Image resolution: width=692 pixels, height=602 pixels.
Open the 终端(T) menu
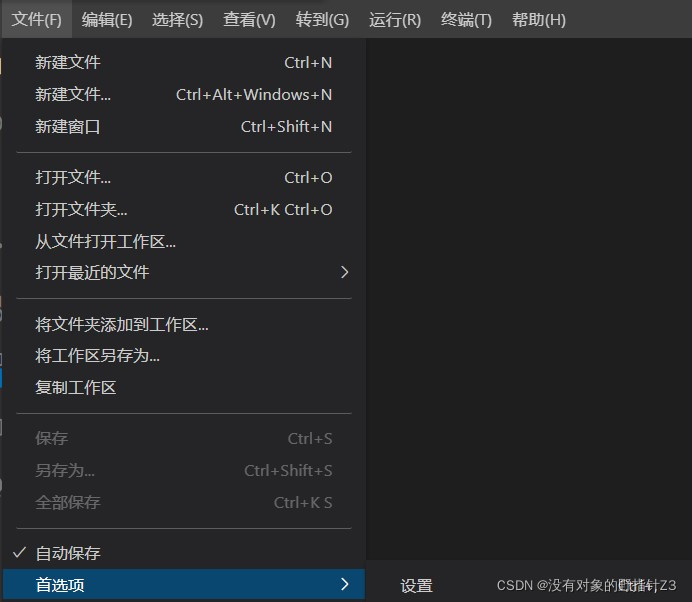point(466,19)
